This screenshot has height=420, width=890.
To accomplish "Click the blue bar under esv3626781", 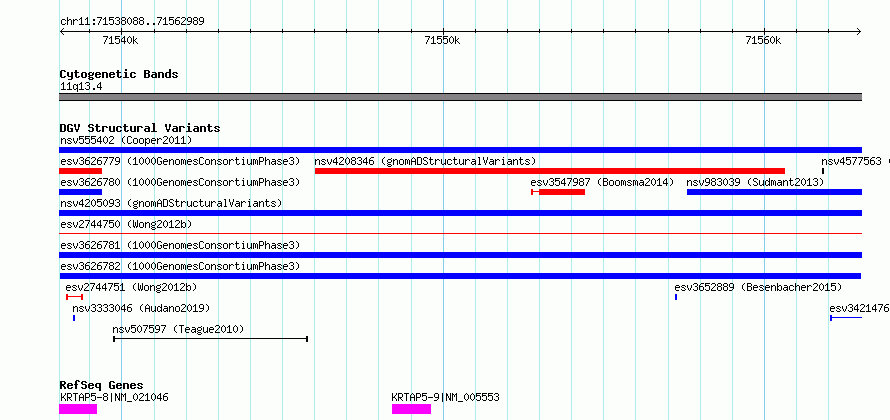I will click(x=460, y=255).
